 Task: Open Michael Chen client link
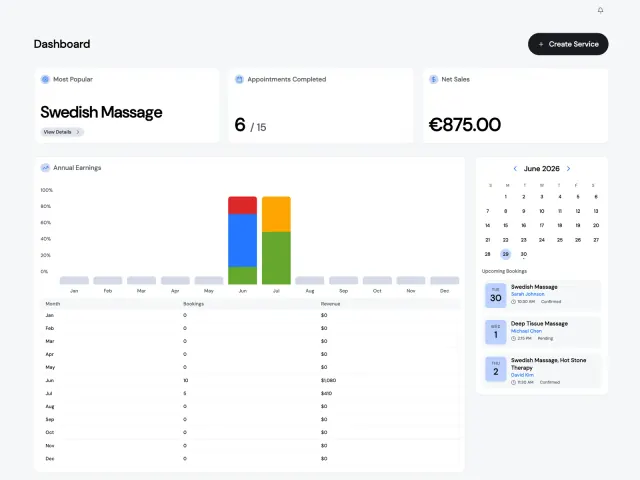(x=526, y=331)
